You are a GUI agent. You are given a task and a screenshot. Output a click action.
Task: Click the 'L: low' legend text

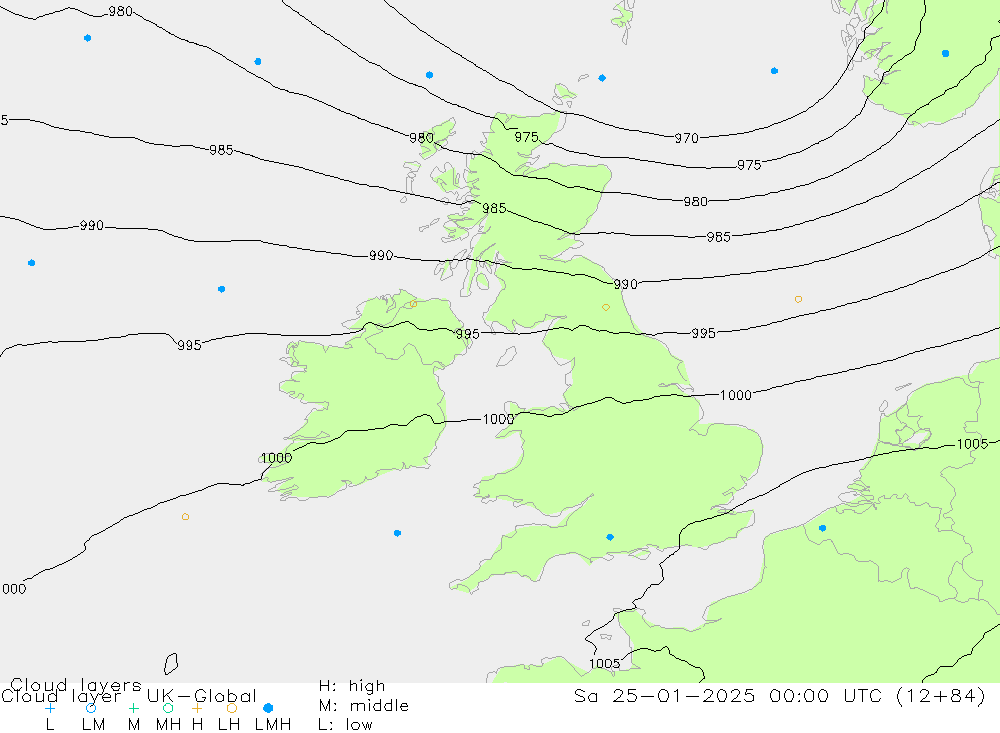tap(345, 725)
